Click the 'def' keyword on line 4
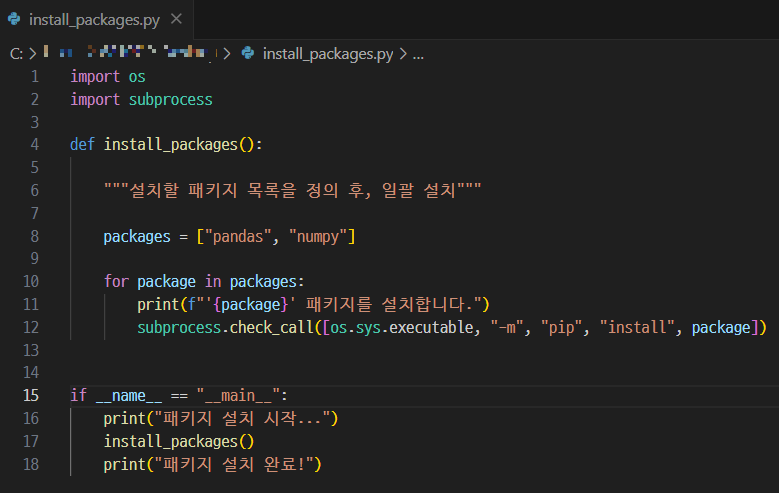Screen dimensions: 779x493 coord(82,145)
